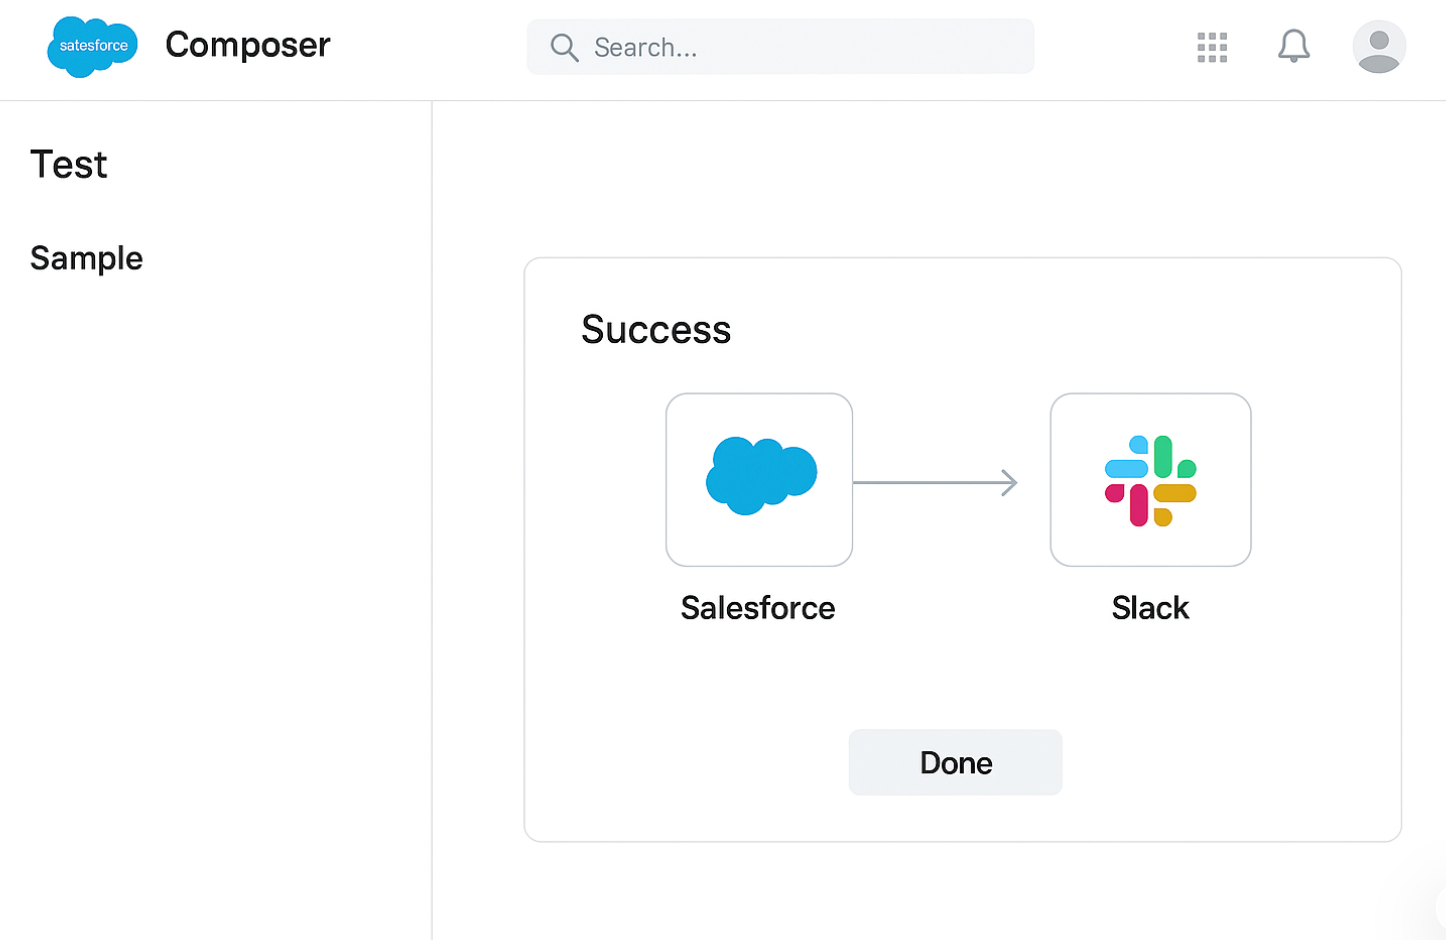Click the Salesforce label below its icon
This screenshot has width=1446, height=940.
[757, 607]
